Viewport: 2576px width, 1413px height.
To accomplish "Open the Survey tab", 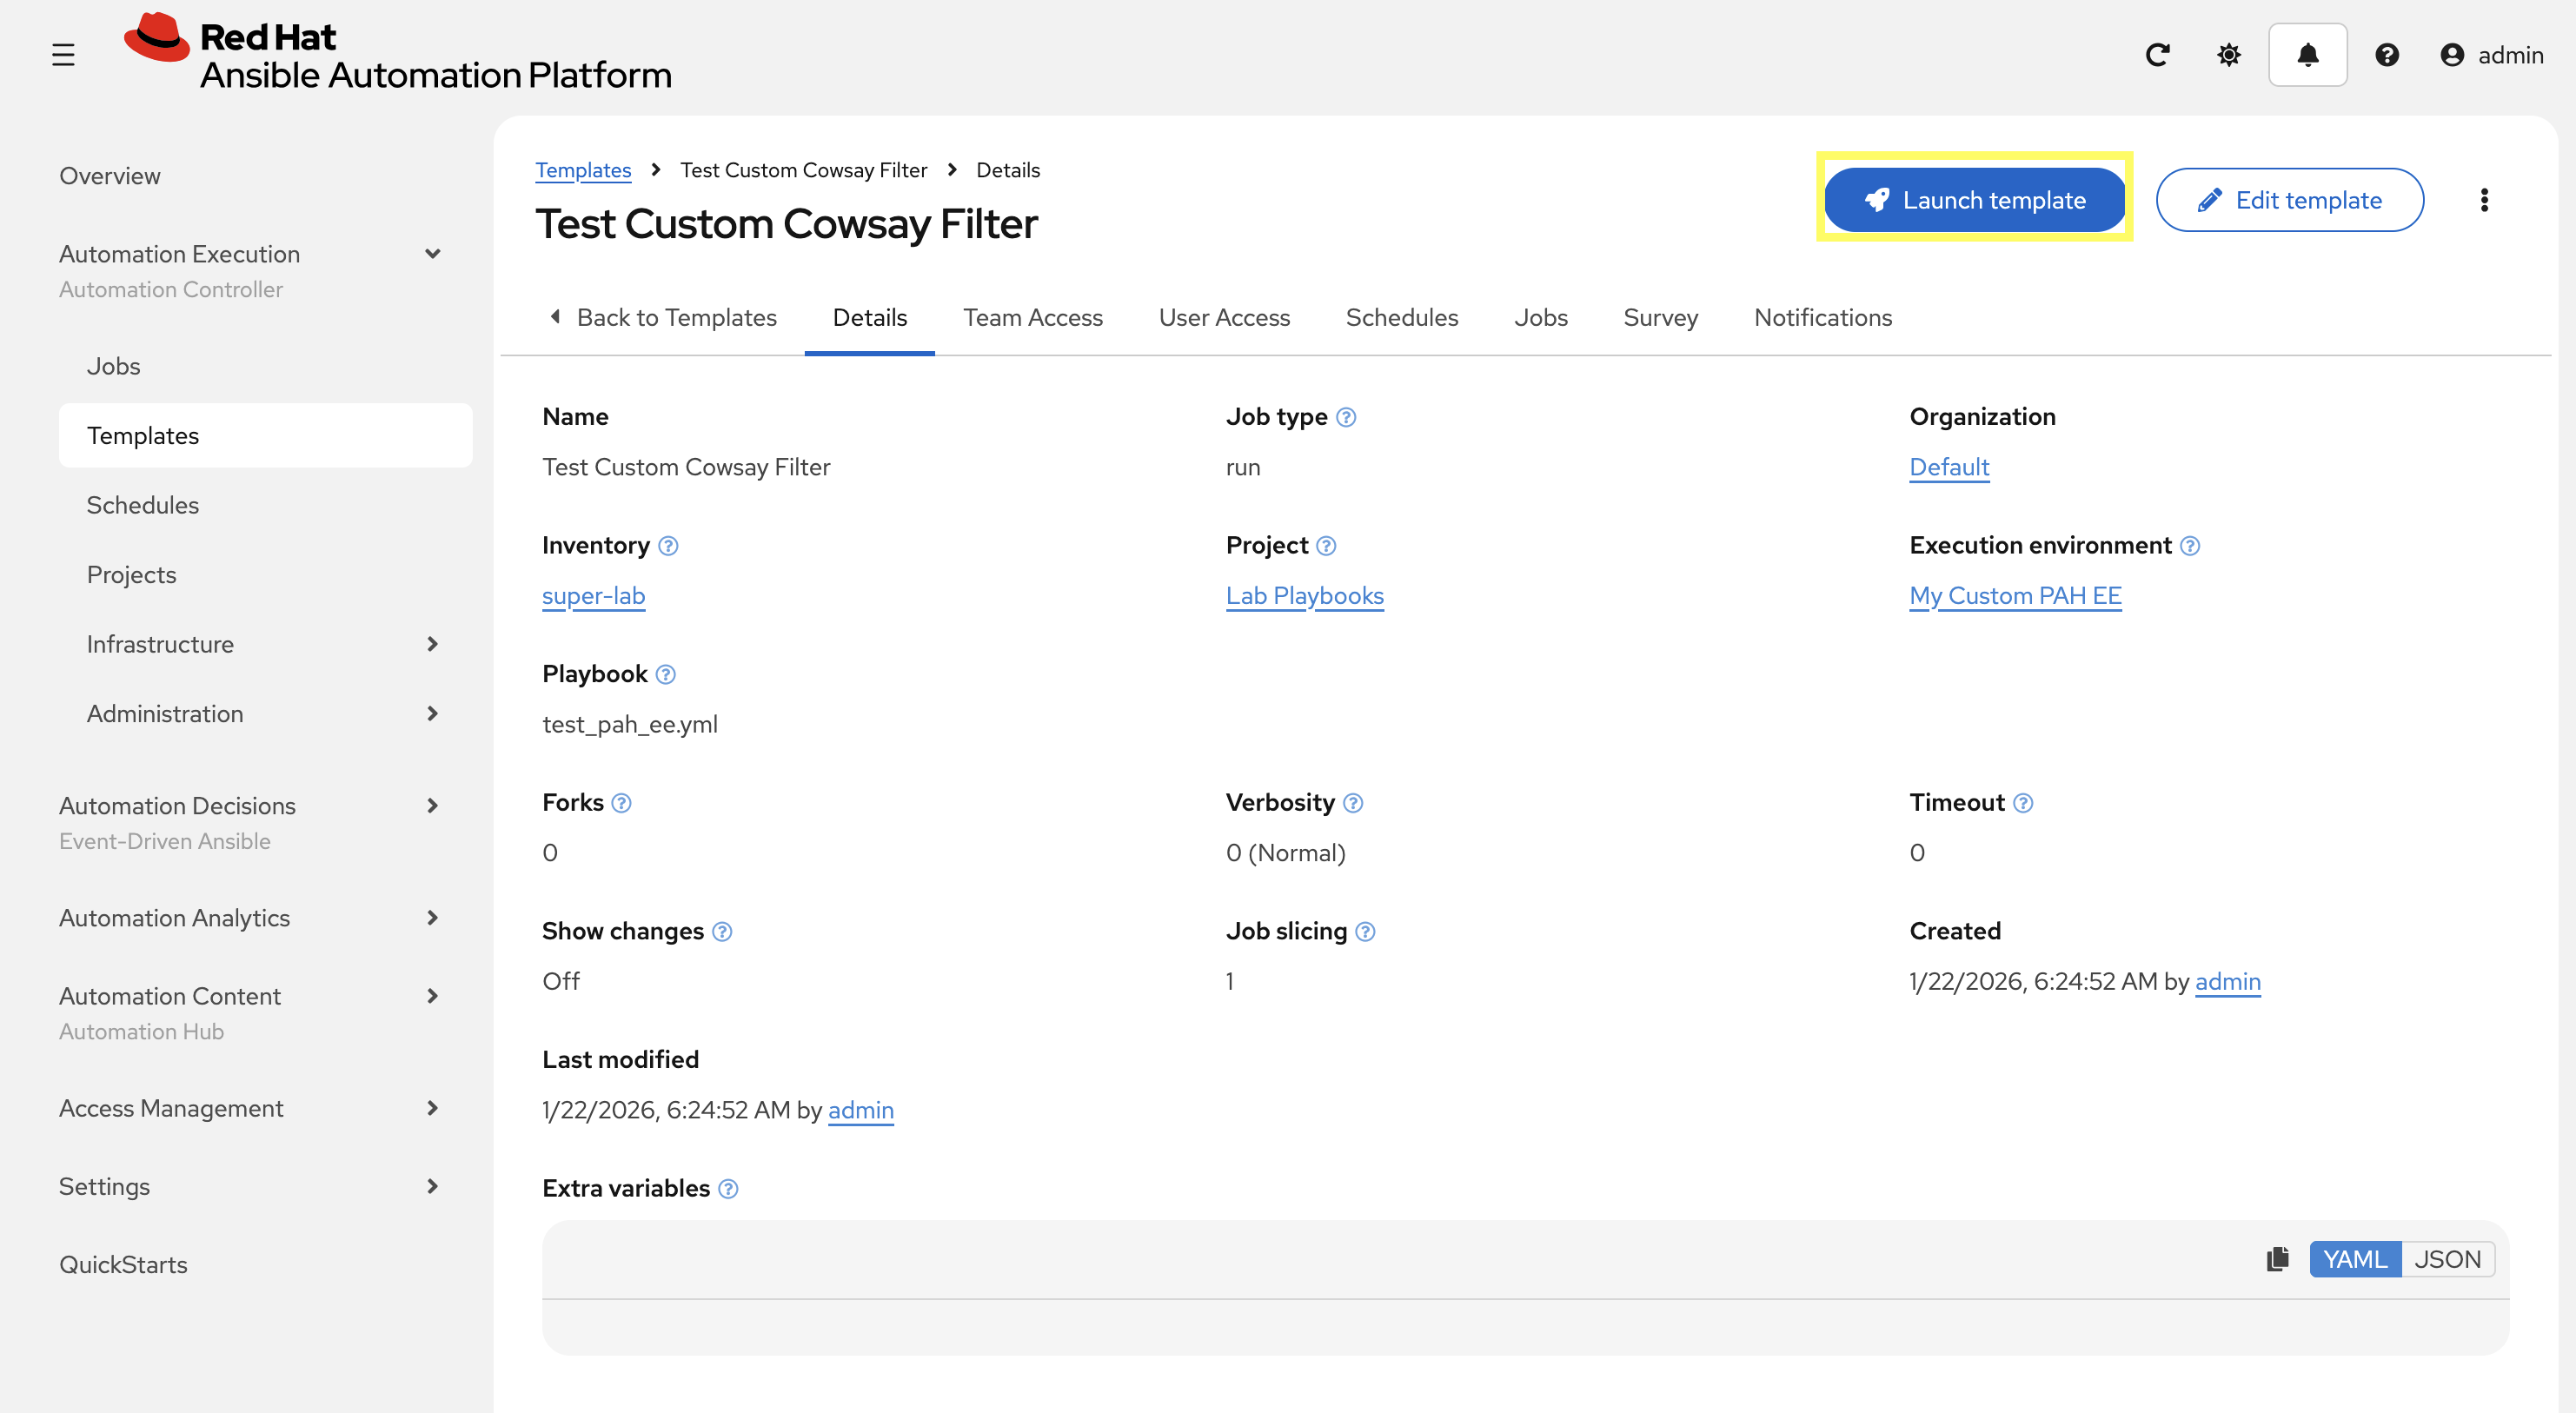I will [1660, 317].
